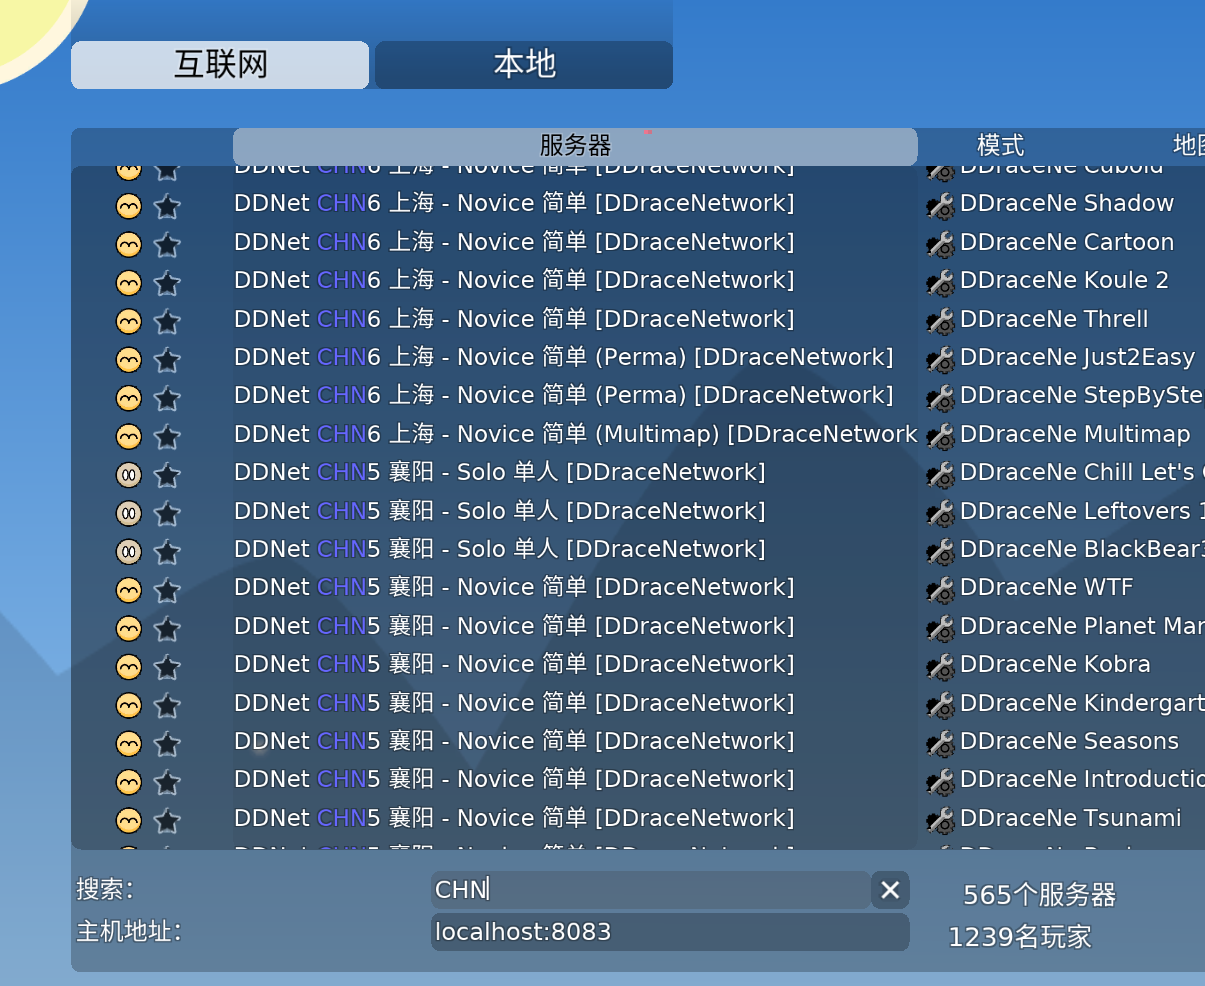The height and width of the screenshot is (986, 1205).
Task: Select the Novice 简单 (Perma) server in the StepBySte row
Action: [x=564, y=395]
